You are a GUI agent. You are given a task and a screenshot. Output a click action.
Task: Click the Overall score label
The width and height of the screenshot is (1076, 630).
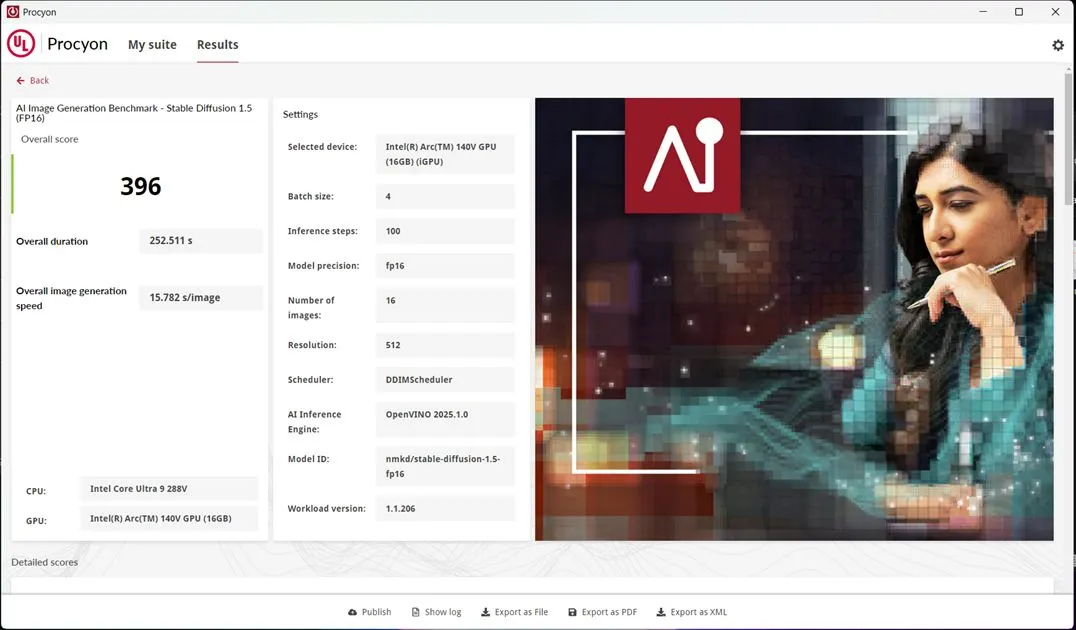click(x=49, y=139)
